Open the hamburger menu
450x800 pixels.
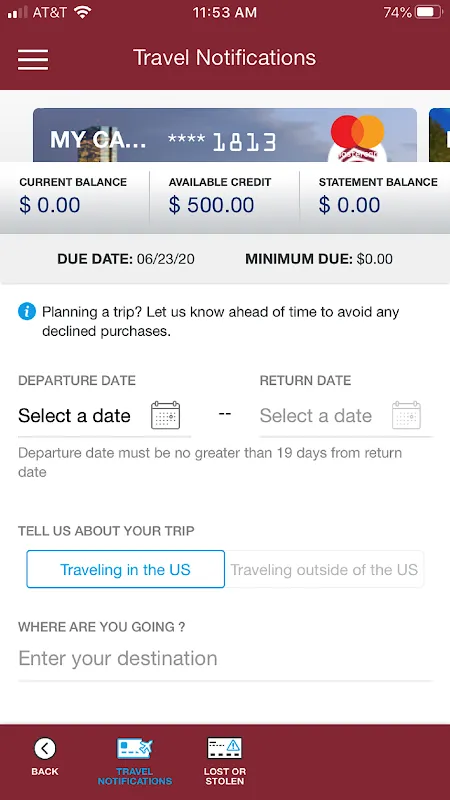click(33, 59)
